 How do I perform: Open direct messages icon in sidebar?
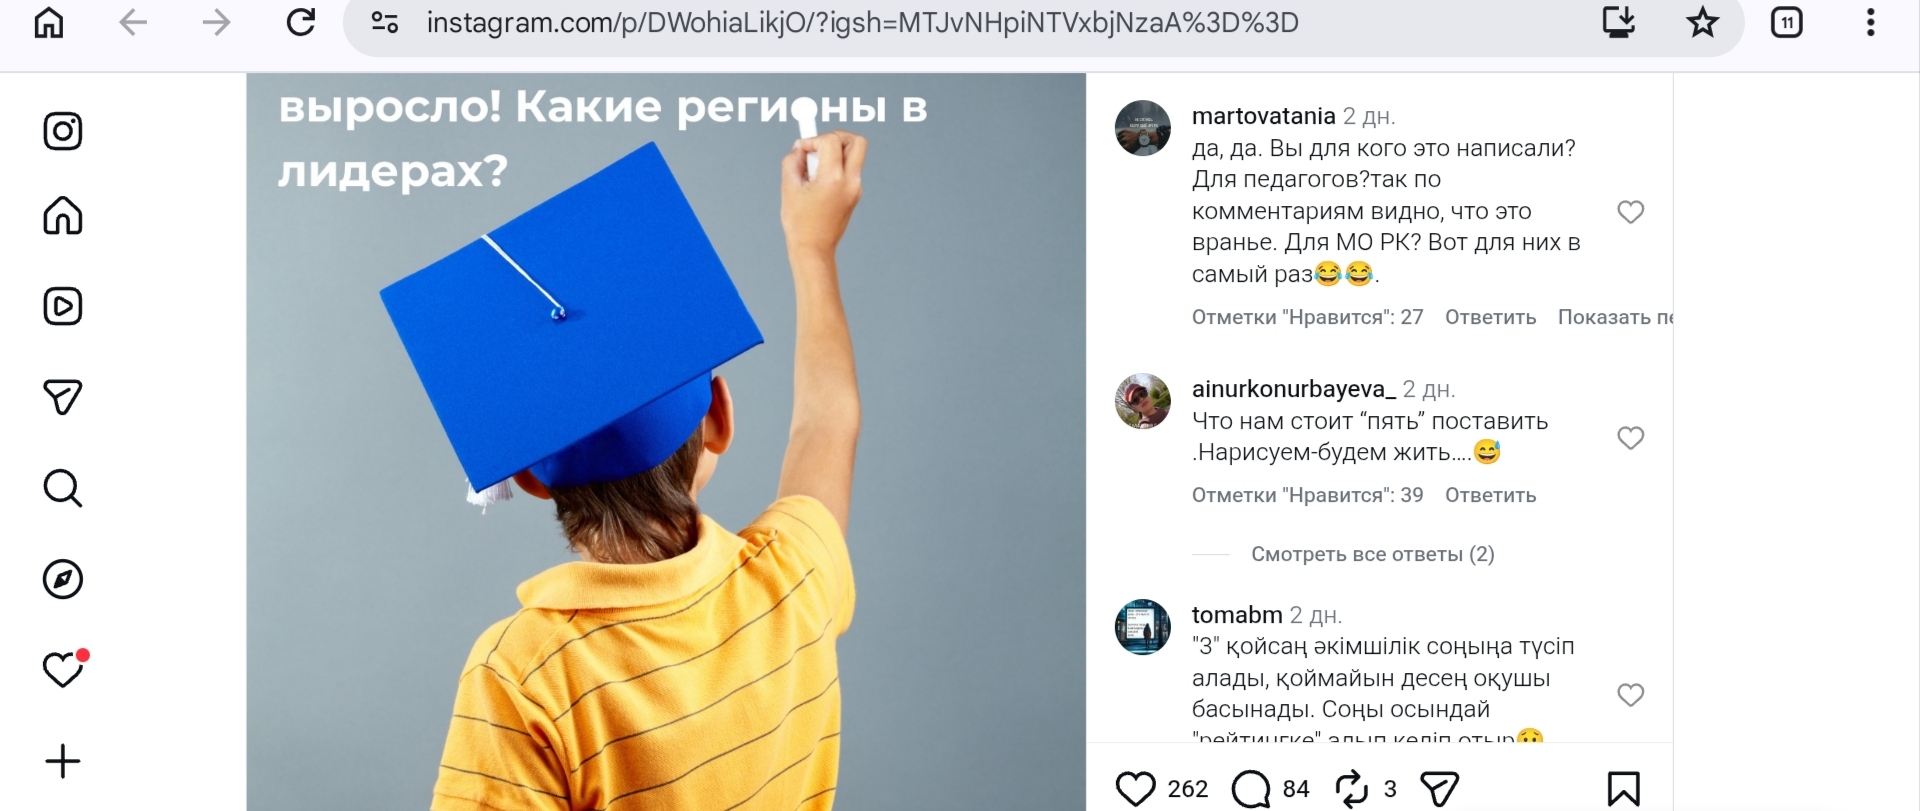pos(63,397)
